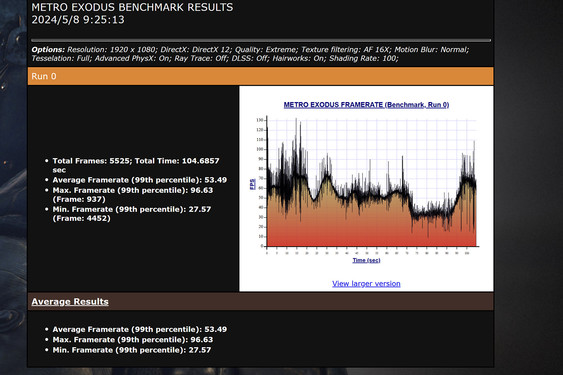Click the 2024/5/8 9:25:13 timestamp
The height and width of the screenshot is (375, 563).
[78, 19]
